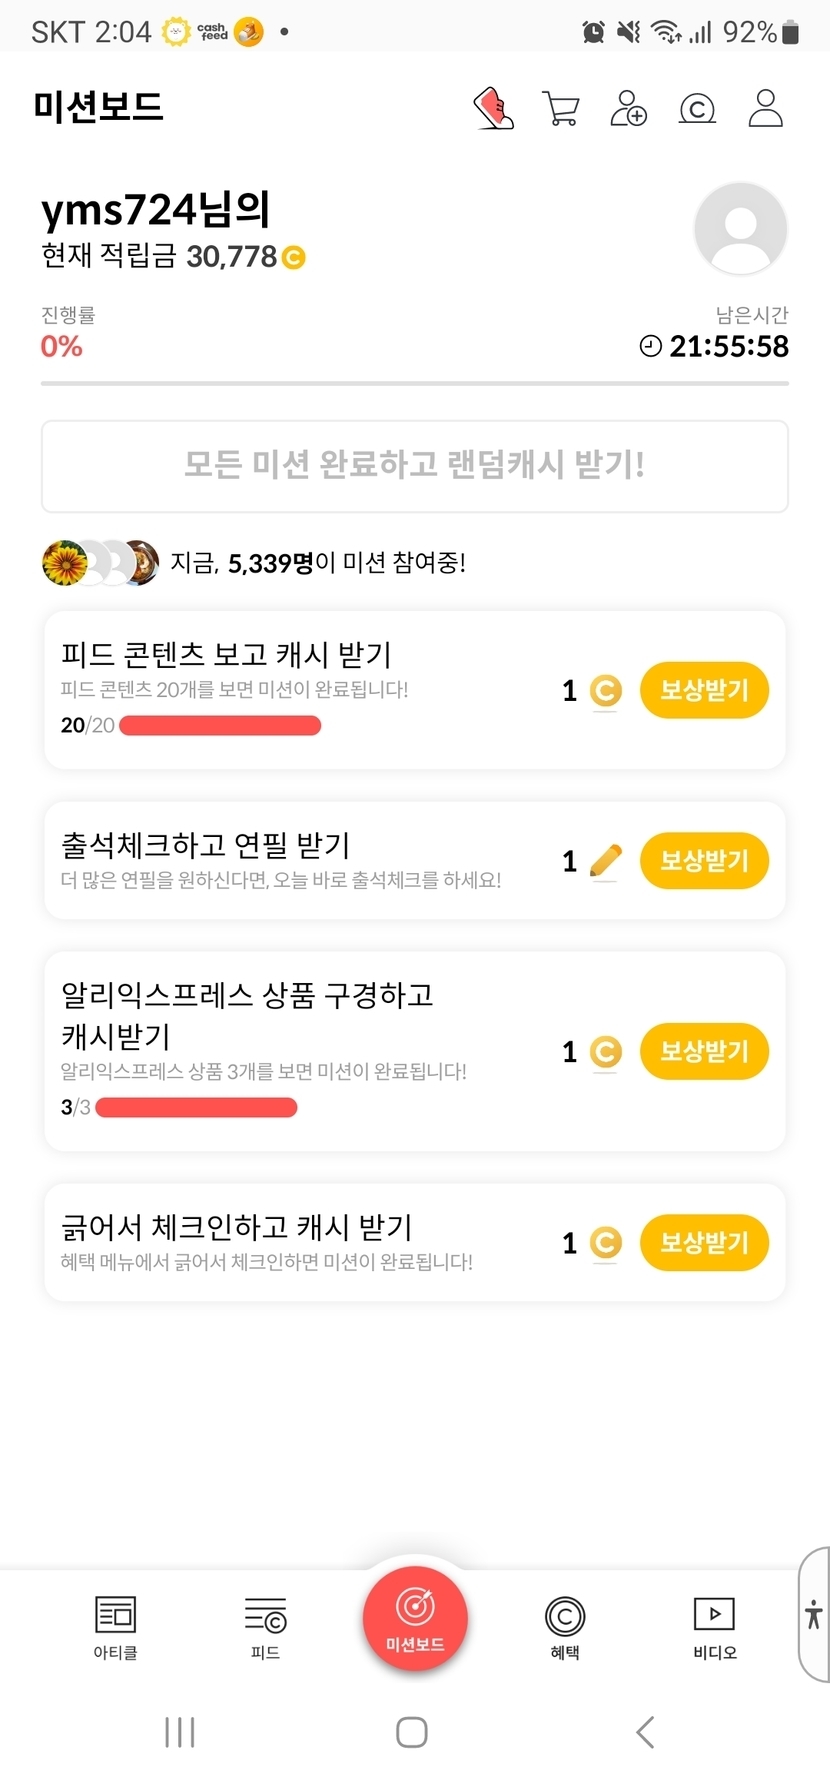830x1780 pixels.
Task: Go to the 비디오 tab
Action: point(714,1627)
